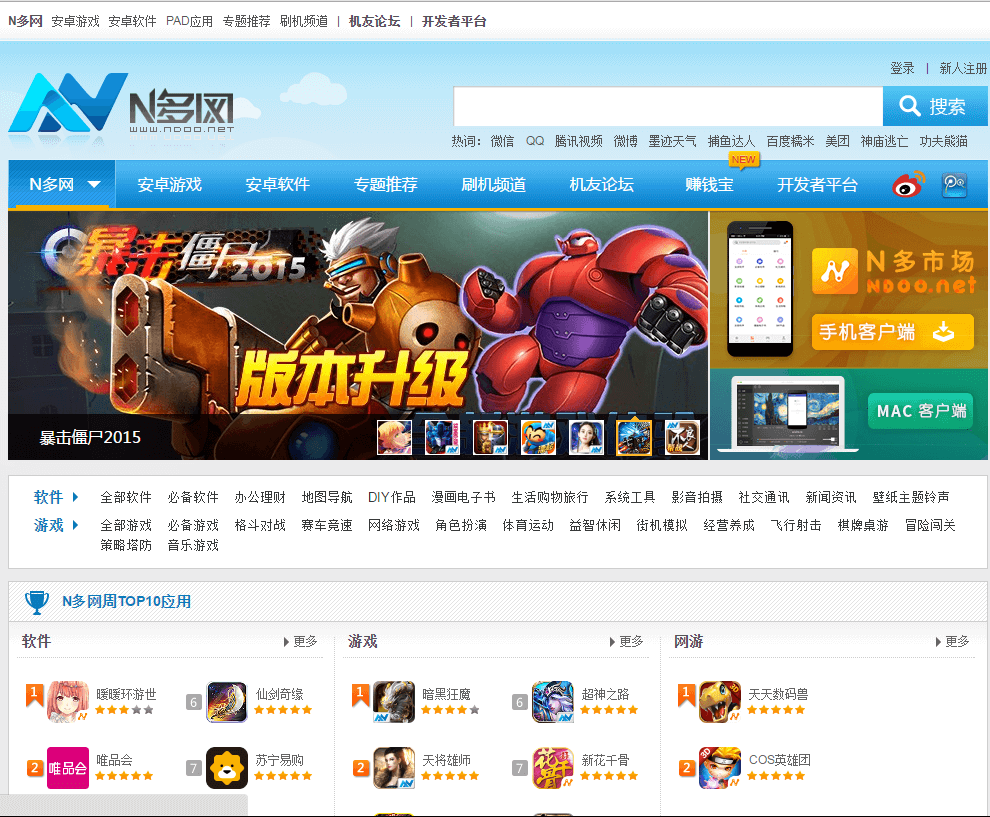Expand 更多 in the 网游 ranking column
This screenshot has width=990, height=817.
click(952, 641)
